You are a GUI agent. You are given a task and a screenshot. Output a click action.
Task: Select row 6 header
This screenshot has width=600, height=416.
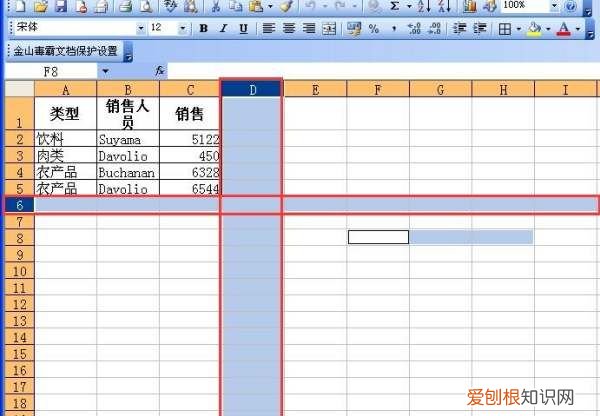19,206
